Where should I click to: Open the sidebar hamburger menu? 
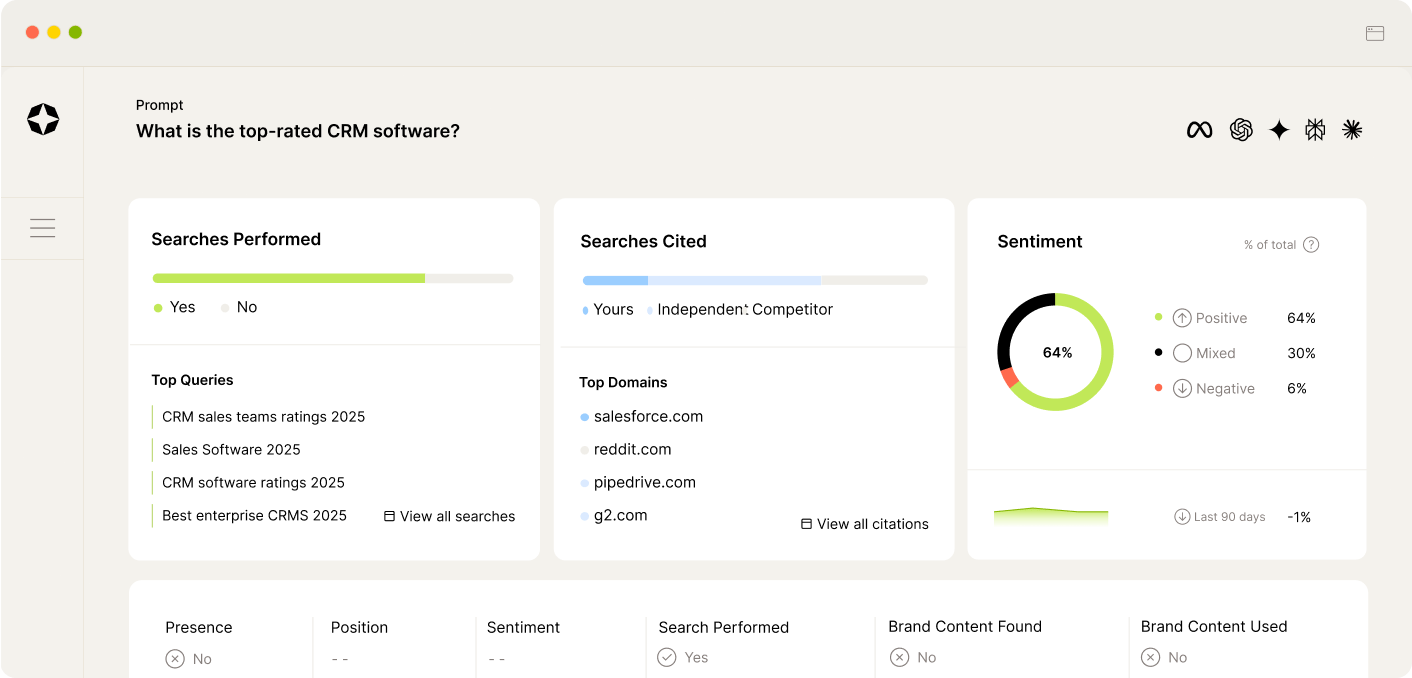pos(42,227)
